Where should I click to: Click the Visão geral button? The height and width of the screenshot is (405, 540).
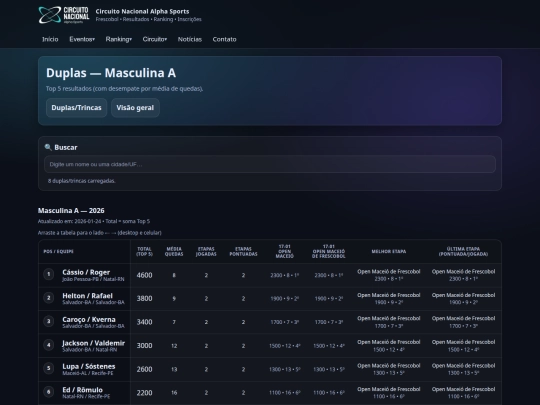tap(135, 108)
